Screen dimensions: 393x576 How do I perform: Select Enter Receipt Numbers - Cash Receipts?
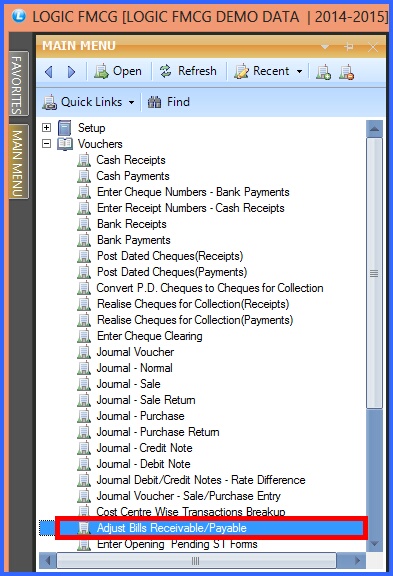pos(191,208)
